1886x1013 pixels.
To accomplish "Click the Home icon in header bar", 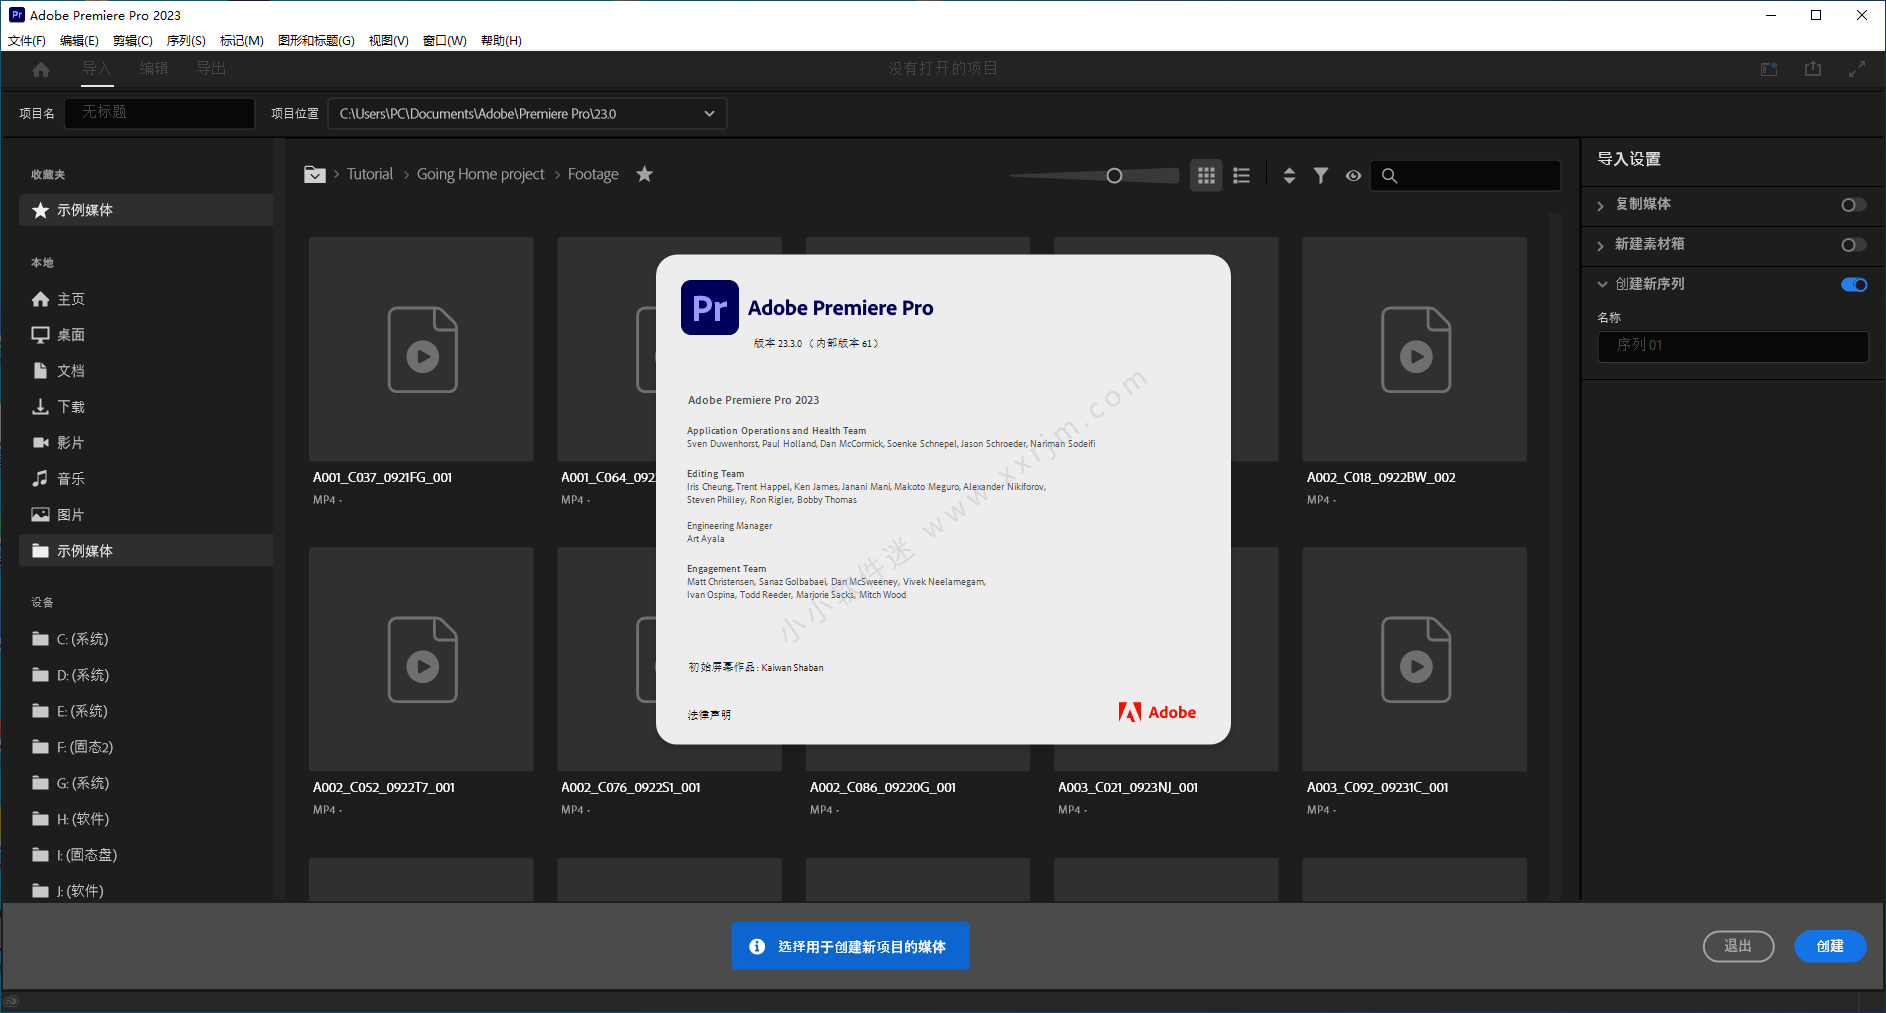I will [x=41, y=69].
